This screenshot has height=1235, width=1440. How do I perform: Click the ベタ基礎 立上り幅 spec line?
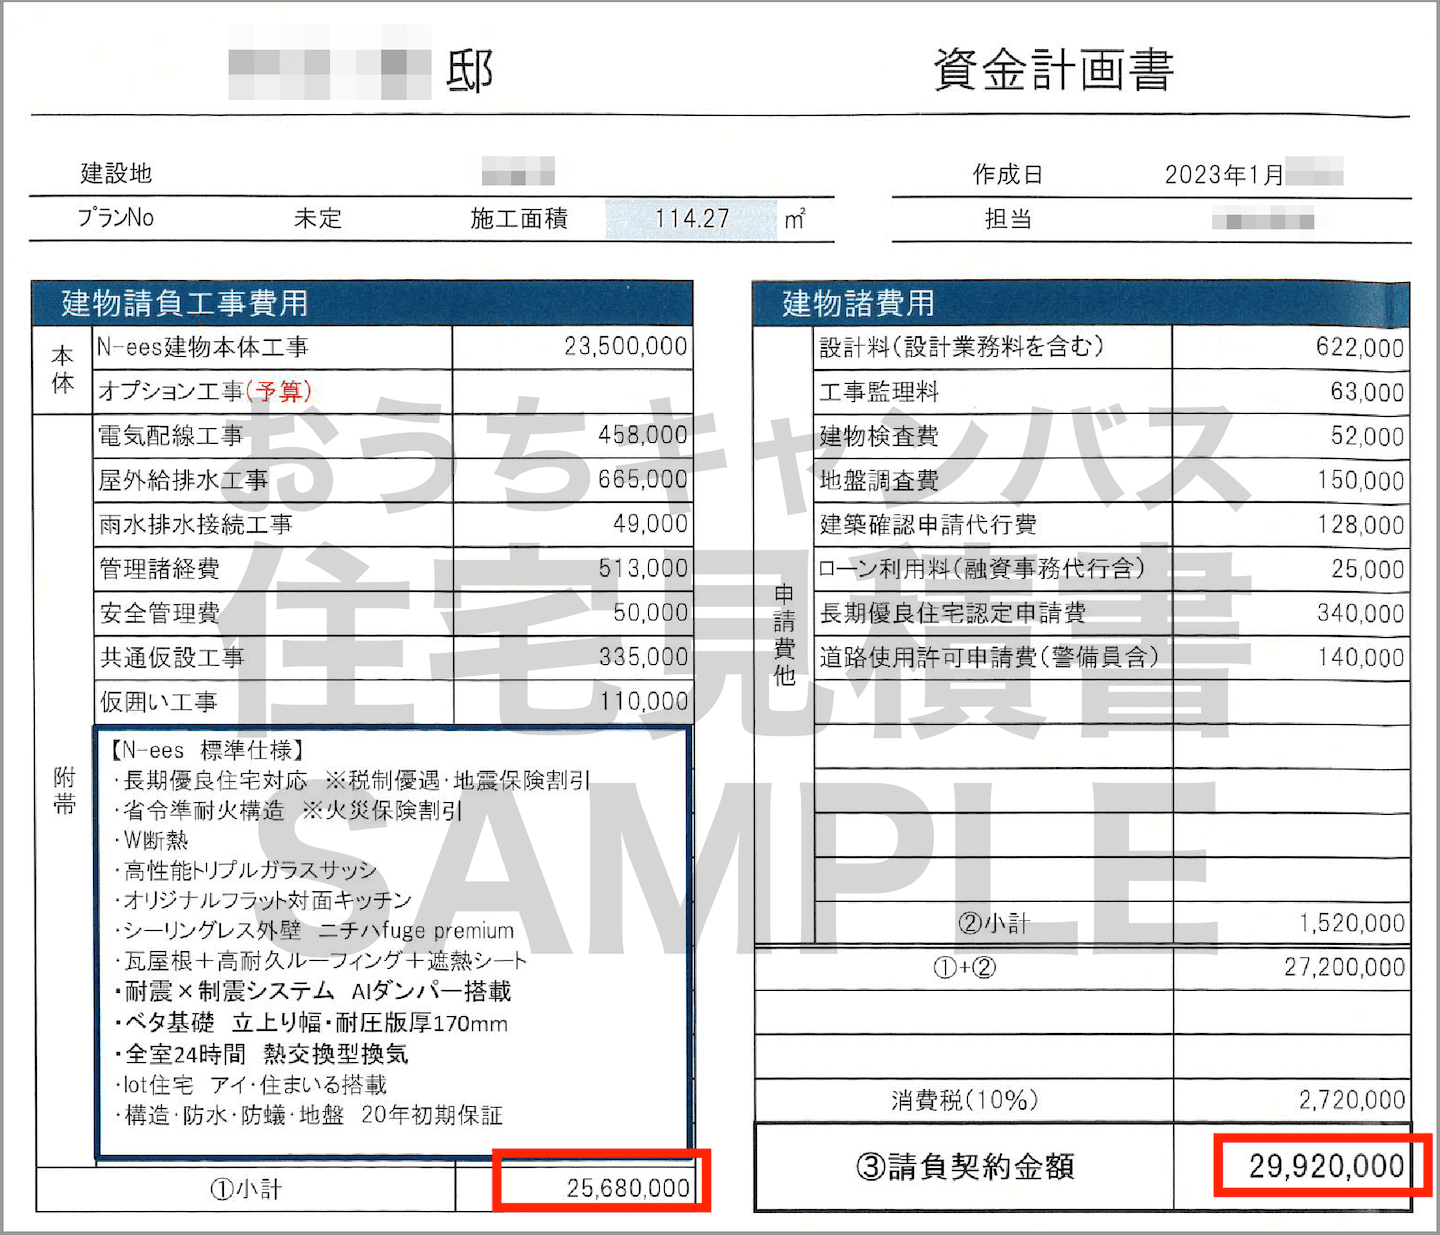click(311, 1022)
